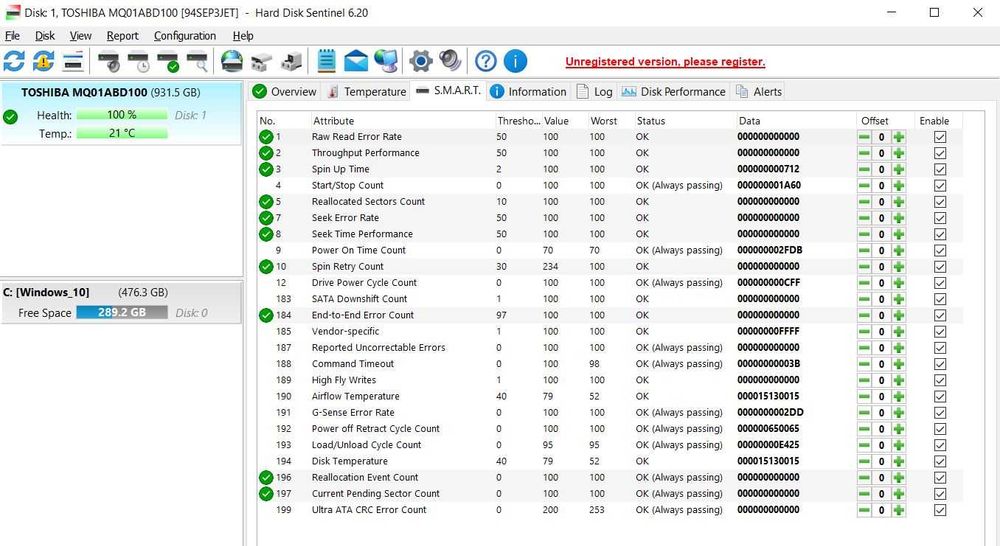Viewport: 1000px width, 546px height.
Task: Click minus offset for Power On Time Count
Action: click(x=864, y=250)
